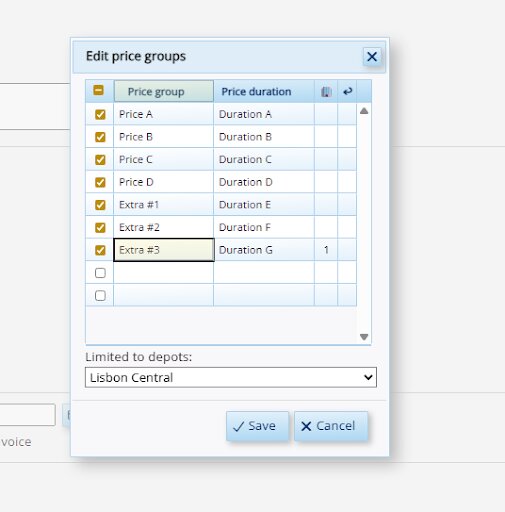Save the price group changes
Image resolution: width=505 pixels, height=512 pixels.
pos(257,426)
